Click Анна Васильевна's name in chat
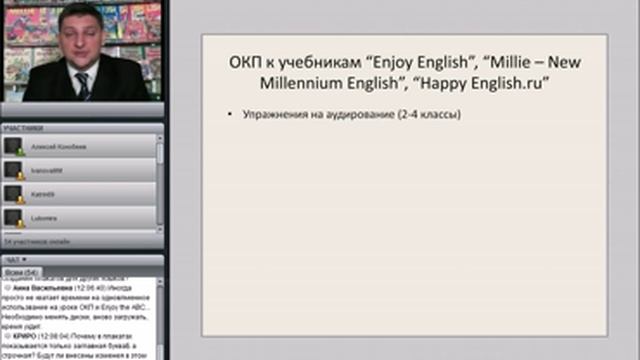The width and height of the screenshot is (640, 360). [x=42, y=288]
